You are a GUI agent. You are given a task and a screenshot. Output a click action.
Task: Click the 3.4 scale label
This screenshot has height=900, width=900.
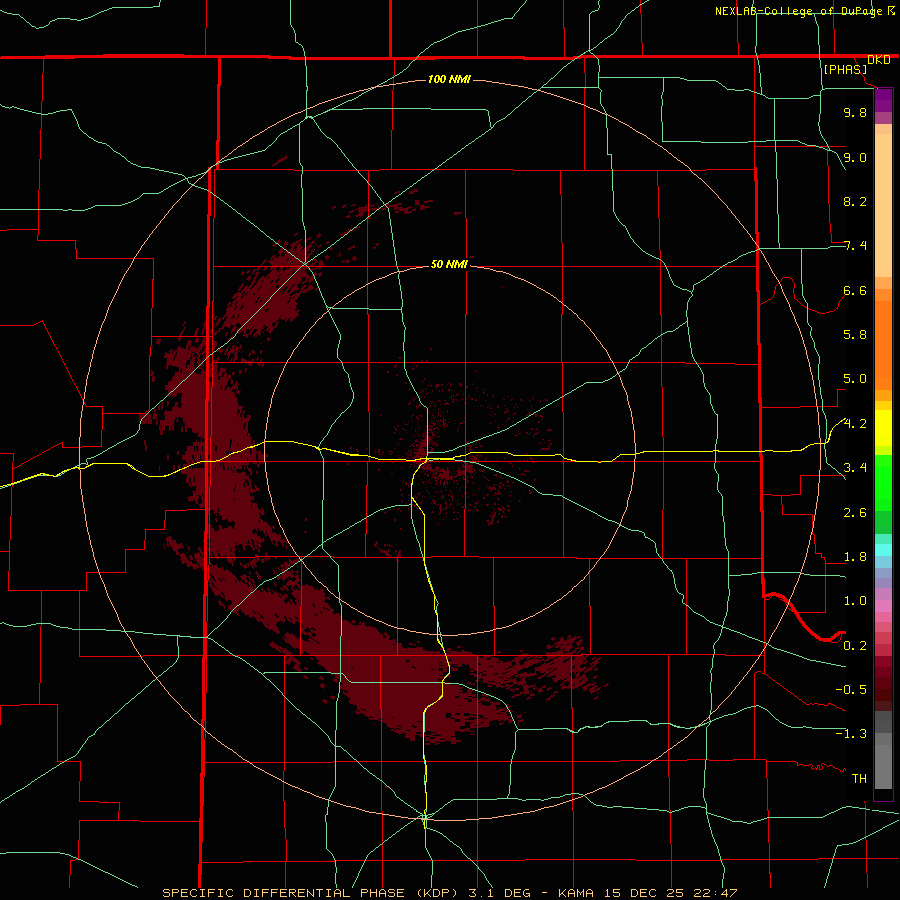855,468
